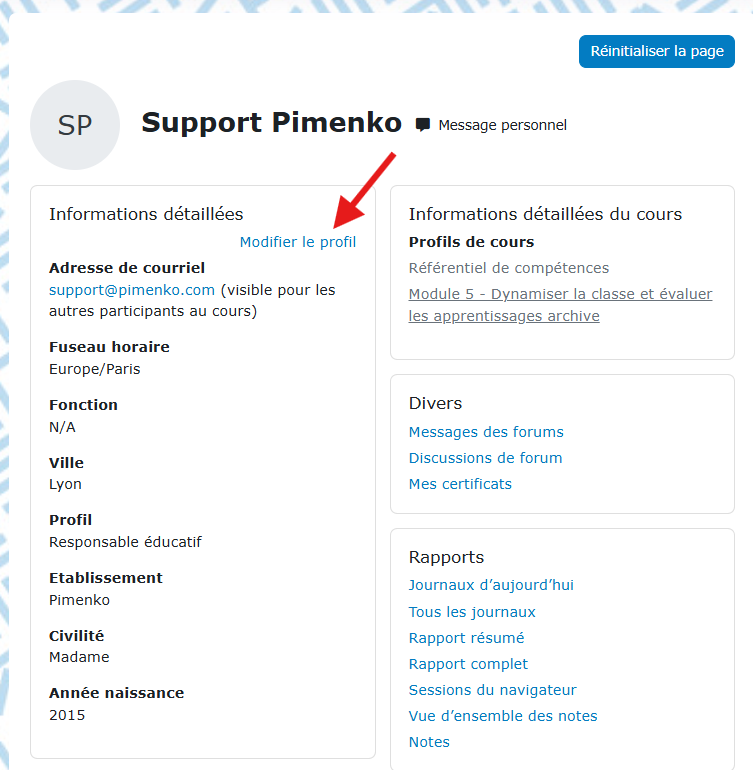This screenshot has height=770, width=753.
Task: Open Vue d'ensemble des notes
Action: tap(503, 716)
